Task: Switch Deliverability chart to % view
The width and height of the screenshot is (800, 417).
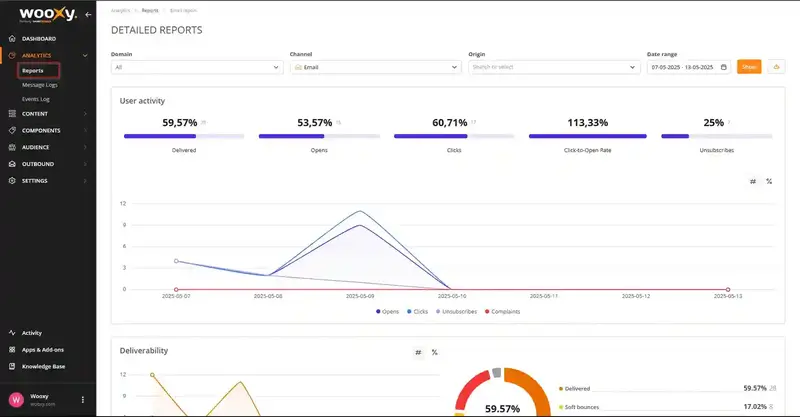Action: [434, 352]
